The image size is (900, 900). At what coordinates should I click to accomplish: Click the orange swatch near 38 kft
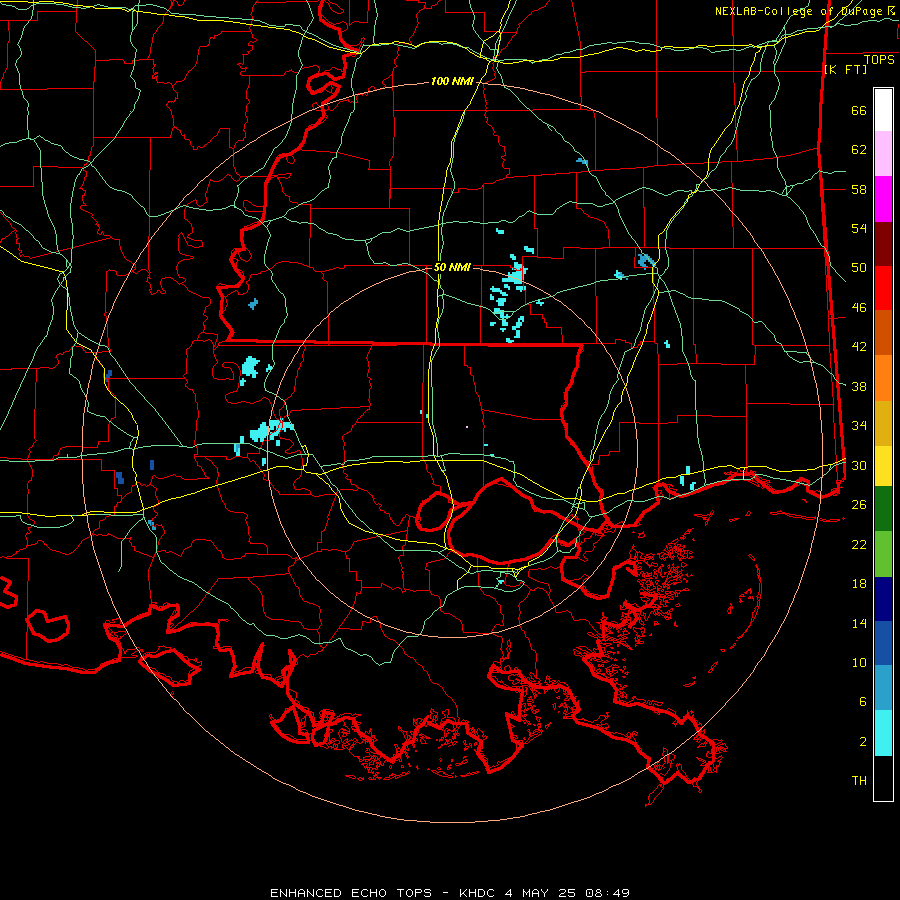pyautogui.click(x=883, y=378)
